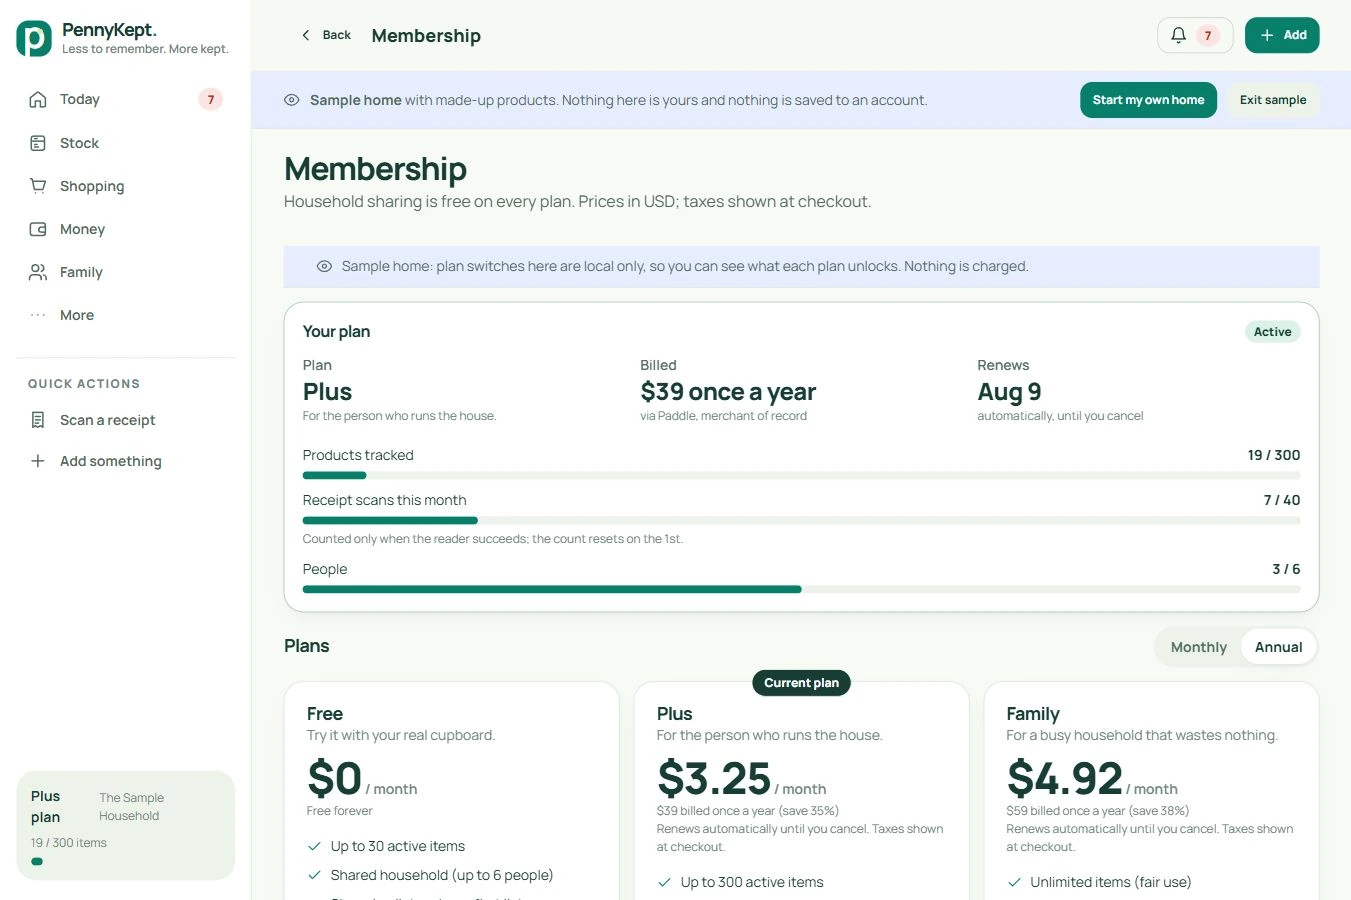The height and width of the screenshot is (900, 1351).
Task: Click the eye icon beside plan switches notice
Action: (x=324, y=266)
